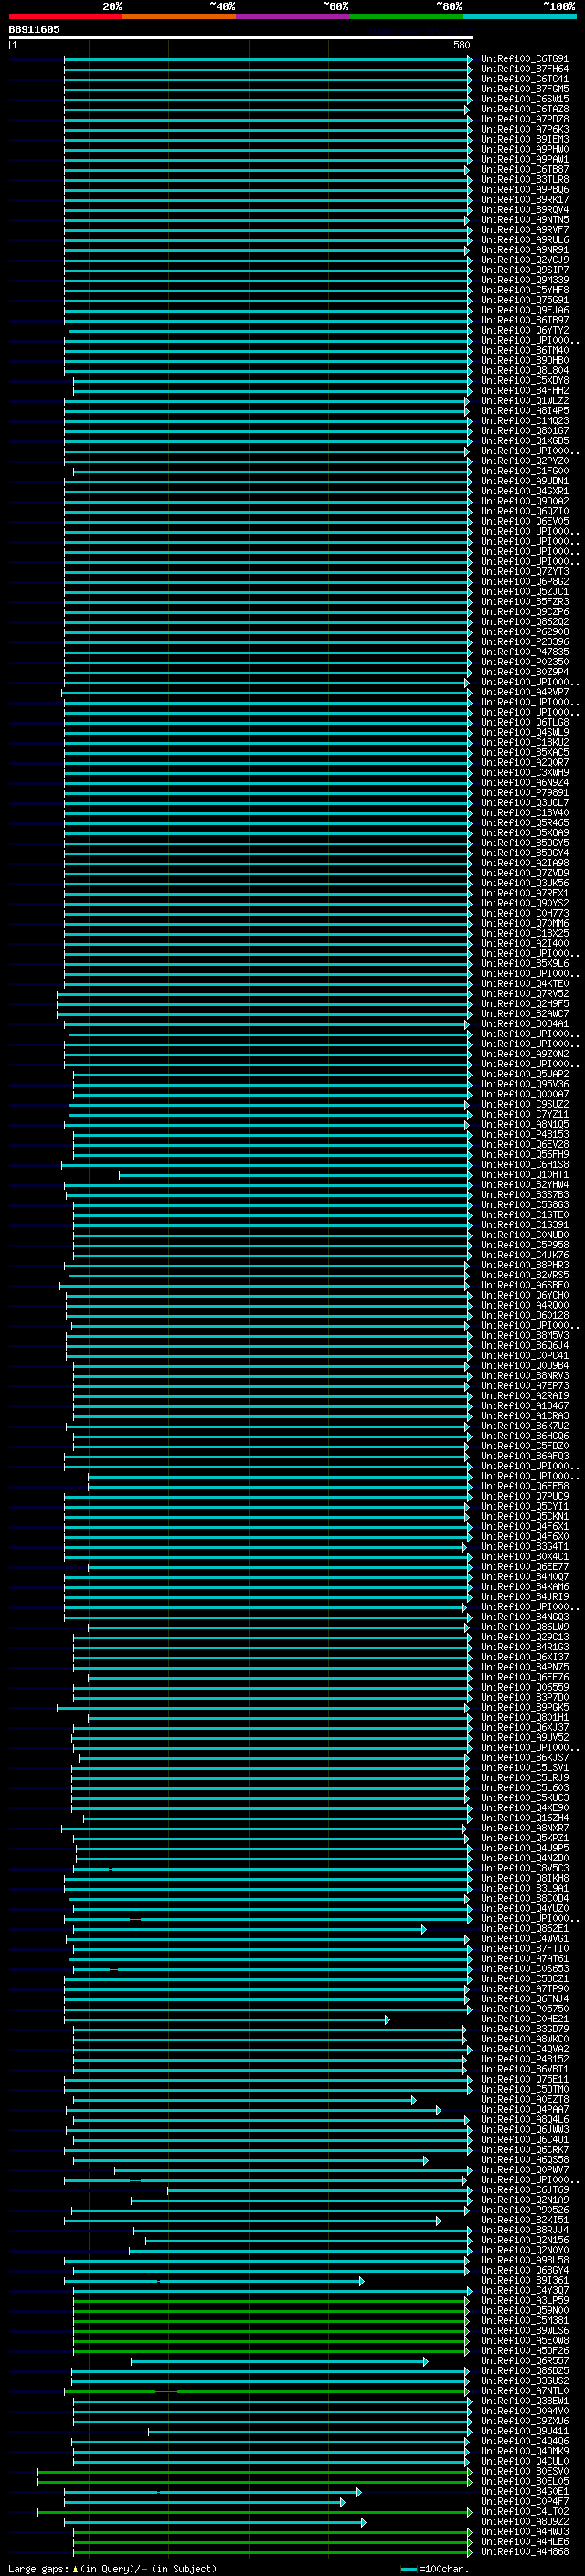Select the UniRef100_Q4PAA7 label
The image size is (585, 2576).
(x=524, y=2109)
